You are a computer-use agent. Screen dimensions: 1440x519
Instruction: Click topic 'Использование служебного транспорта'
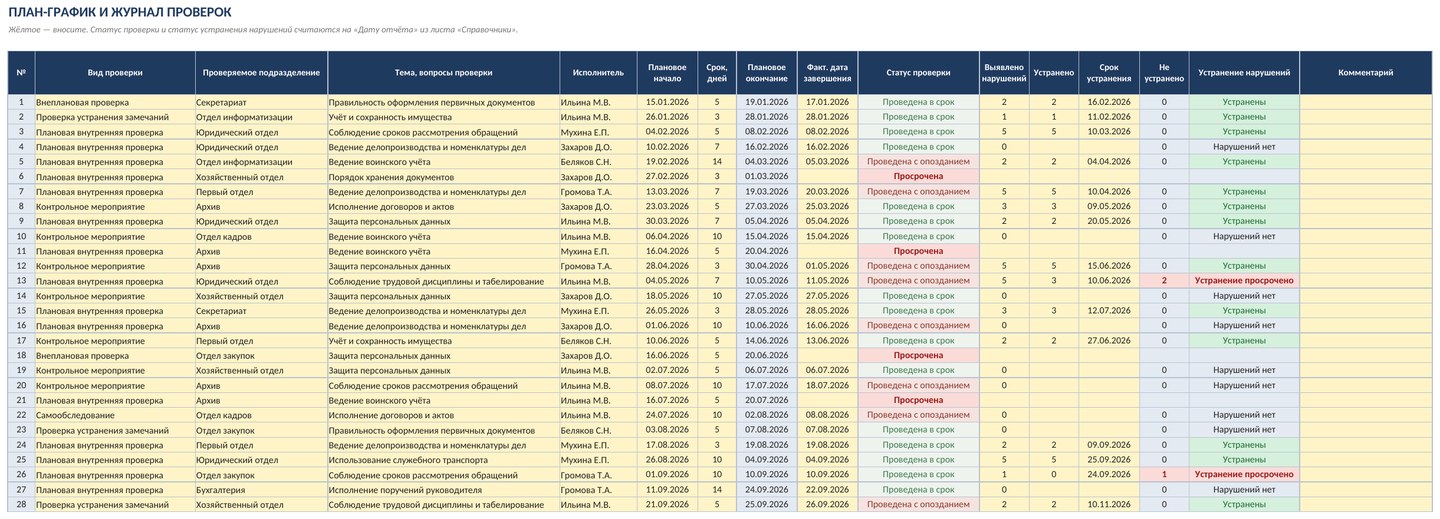[x=443, y=460]
